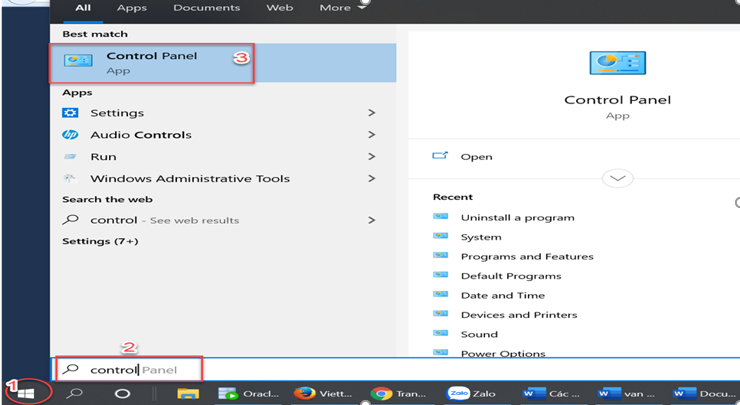This screenshot has width=740, height=405.
Task: Click the HP Audio Controls icon
Action: 70,135
